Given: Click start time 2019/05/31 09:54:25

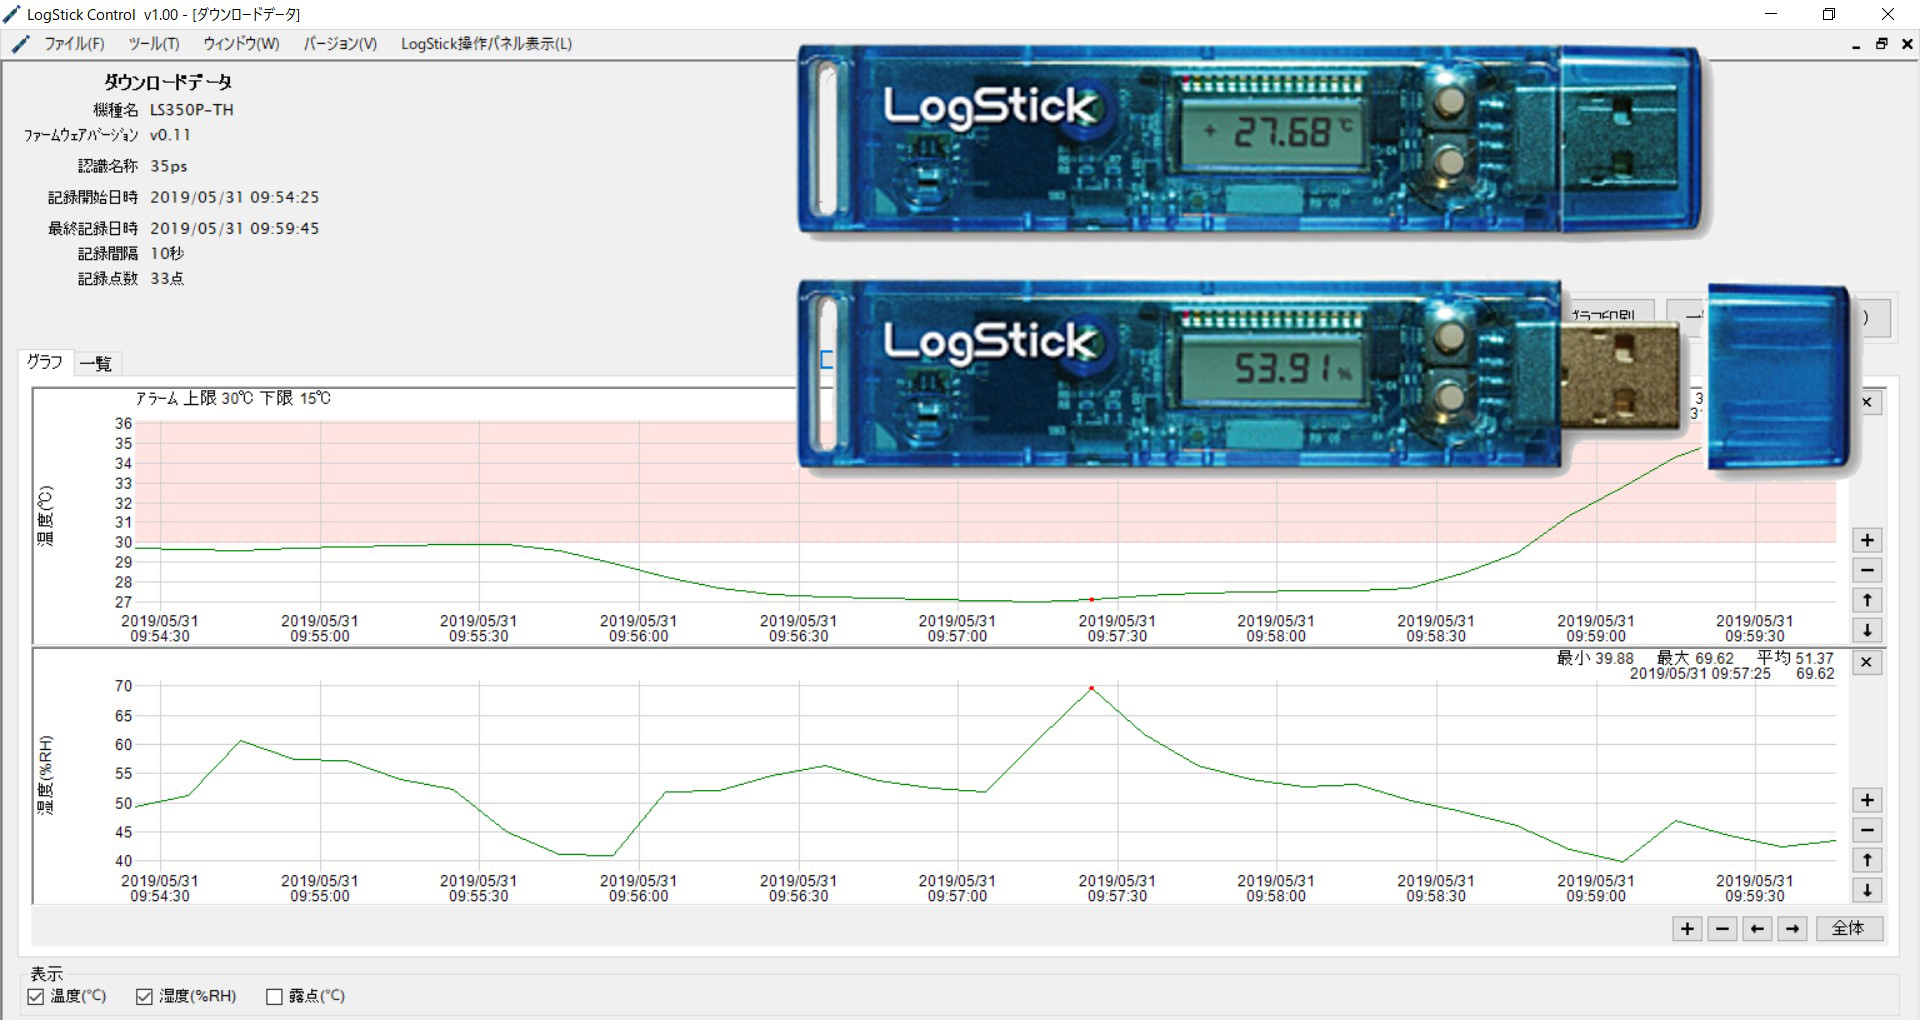Looking at the screenshot, I should [x=235, y=197].
